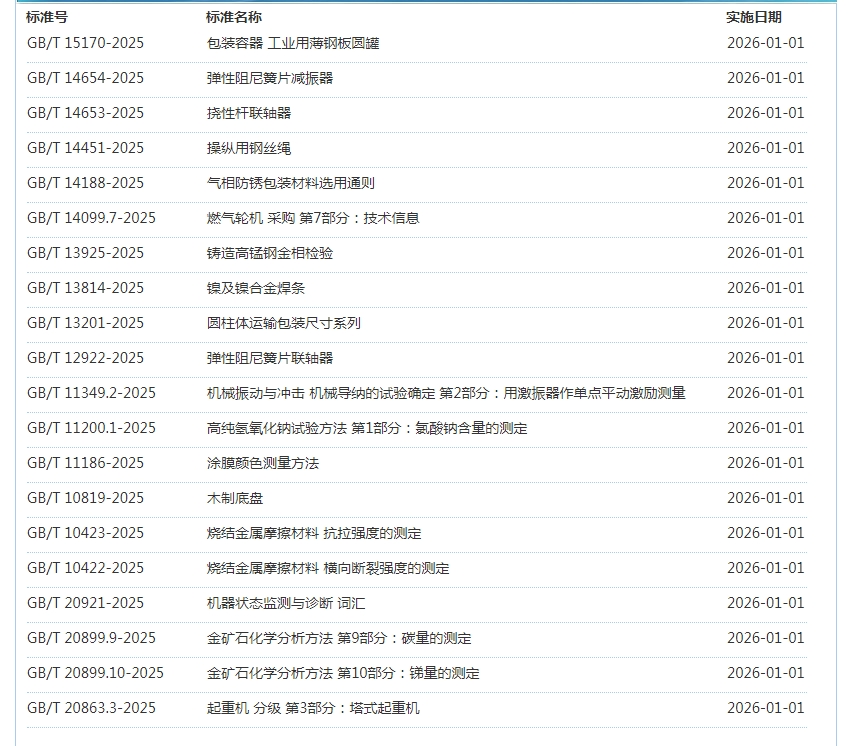Open 气相防锈包装材料选用通则 standard name
855x746 pixels.
pyautogui.click(x=291, y=183)
